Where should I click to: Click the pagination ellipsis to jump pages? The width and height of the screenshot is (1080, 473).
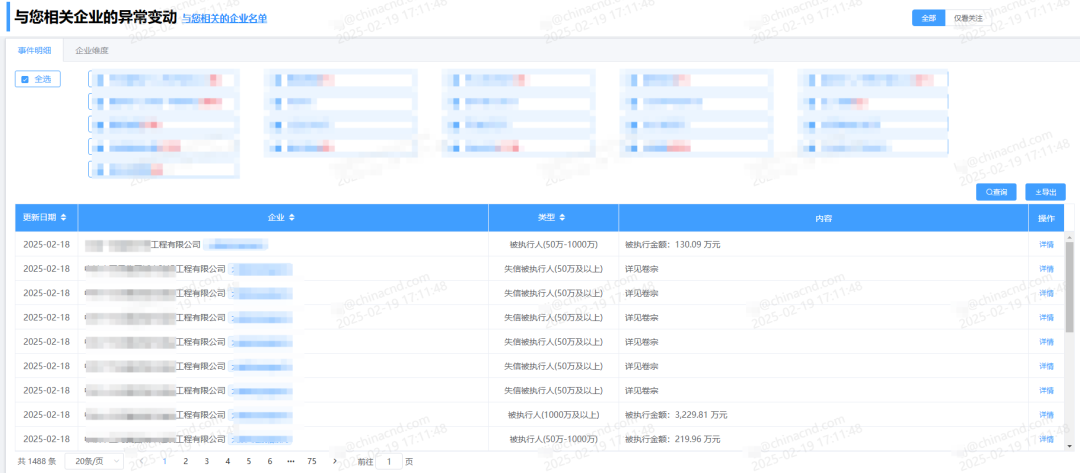point(290,461)
